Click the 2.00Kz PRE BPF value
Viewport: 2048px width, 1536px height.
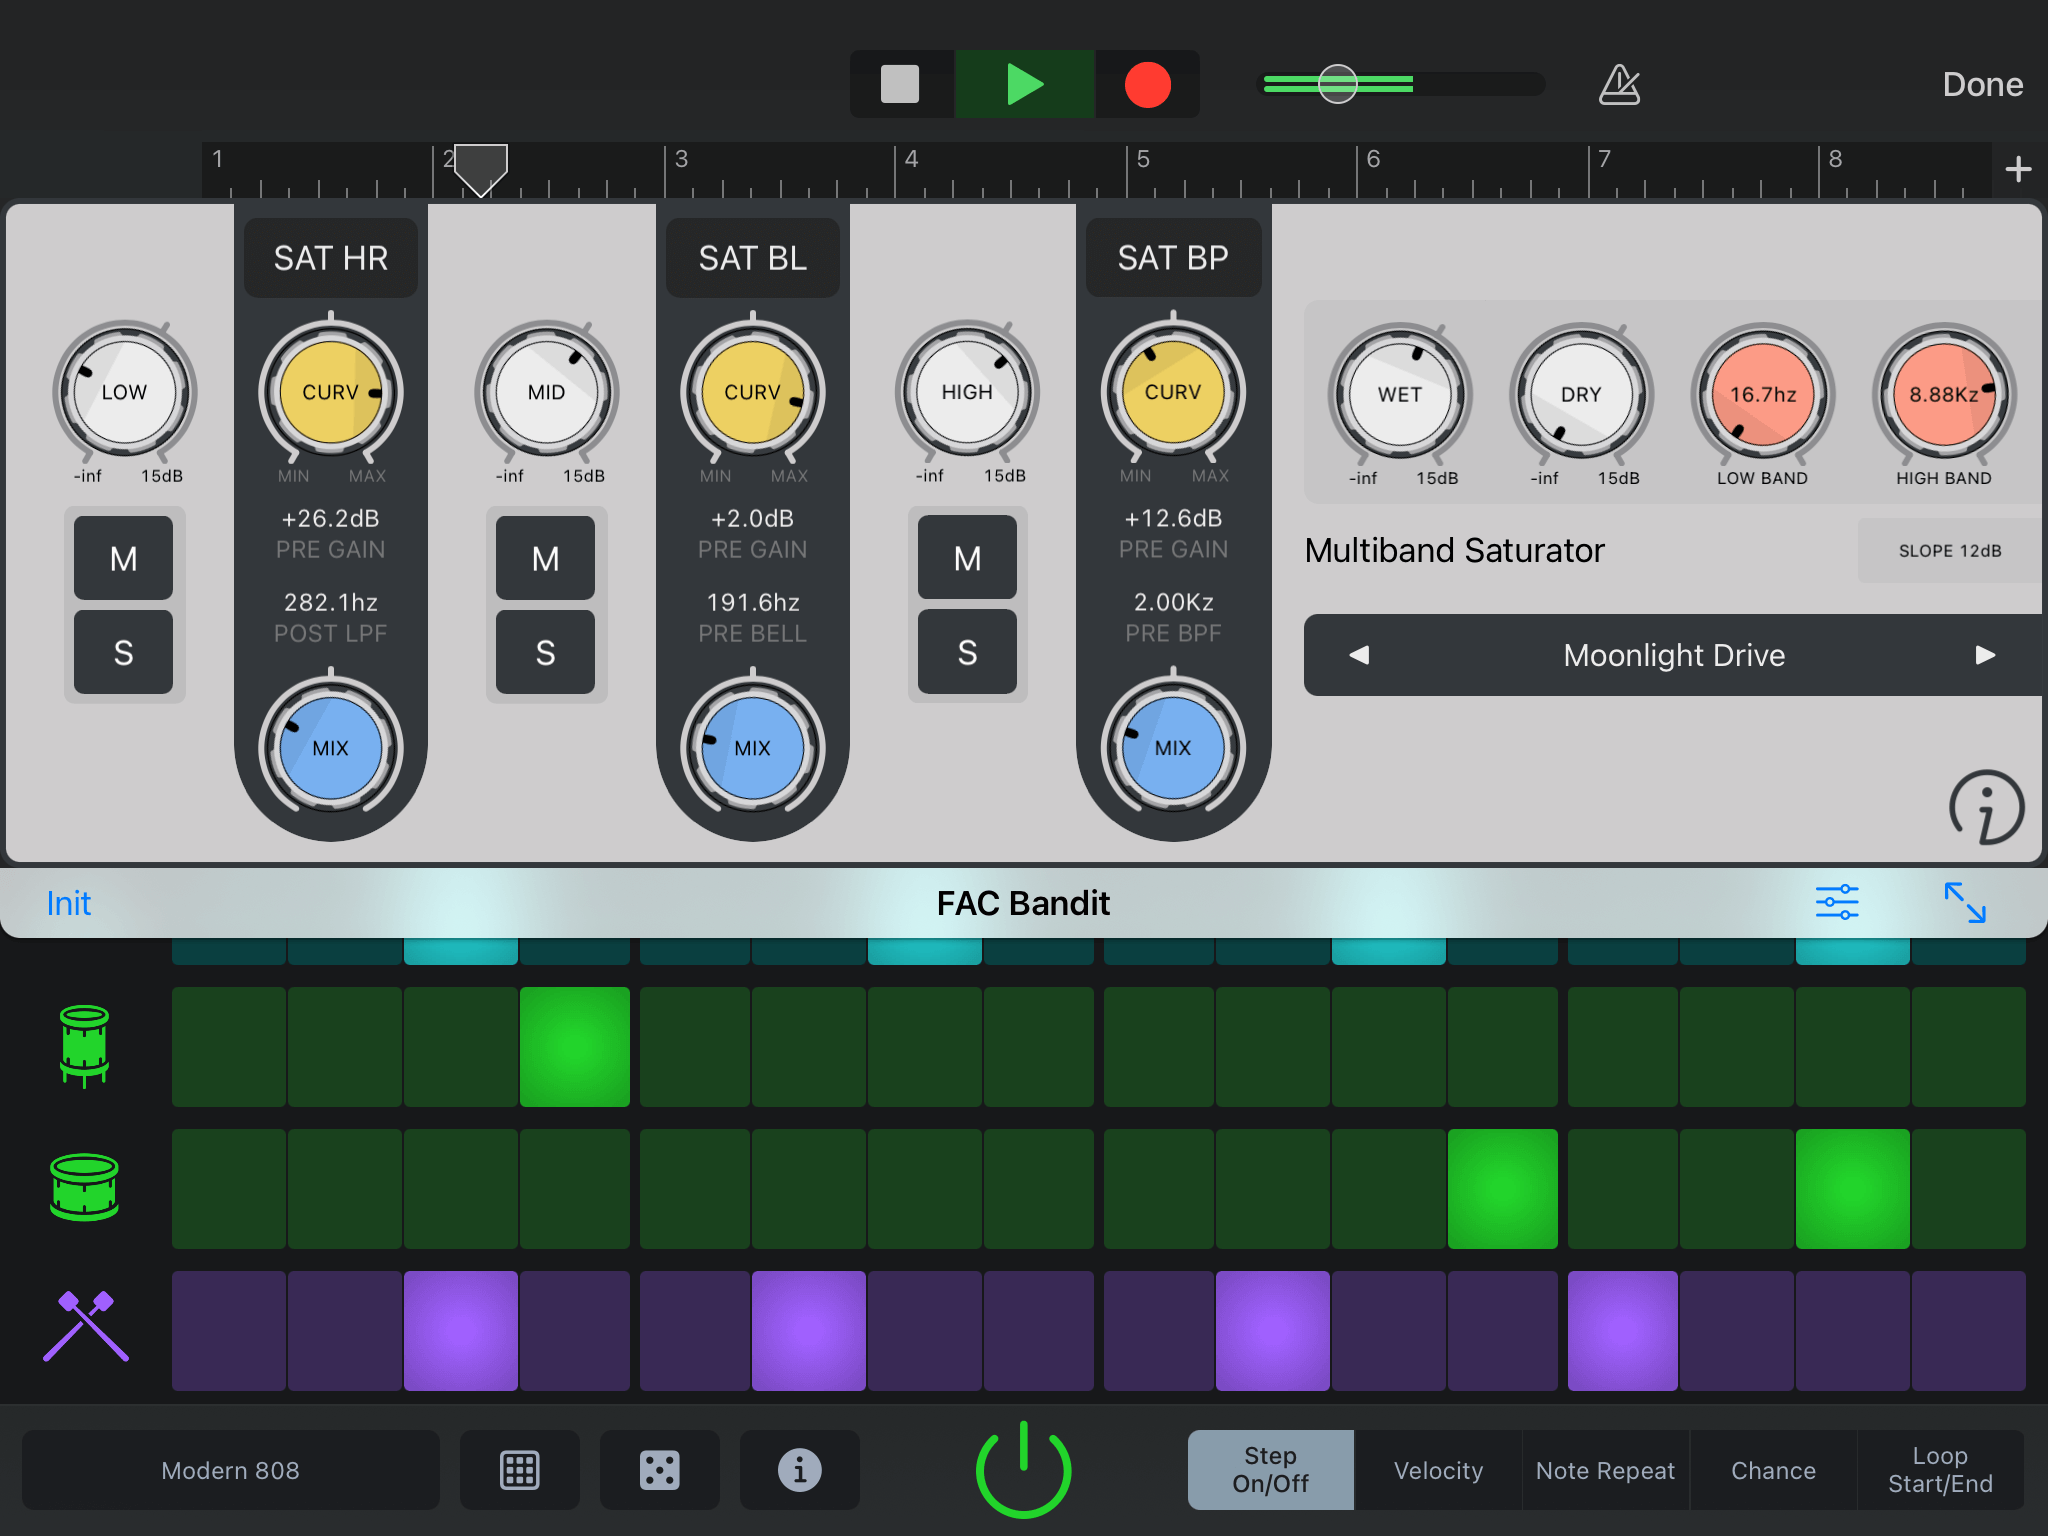(1173, 602)
